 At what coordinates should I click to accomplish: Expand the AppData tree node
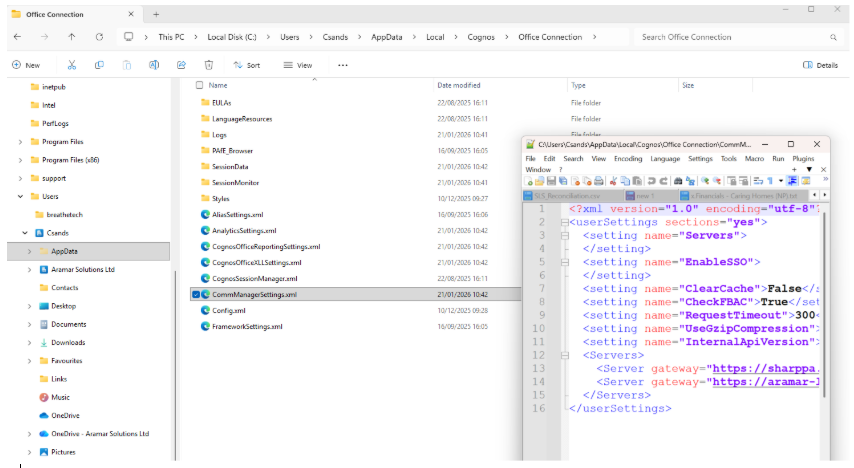tap(29, 251)
